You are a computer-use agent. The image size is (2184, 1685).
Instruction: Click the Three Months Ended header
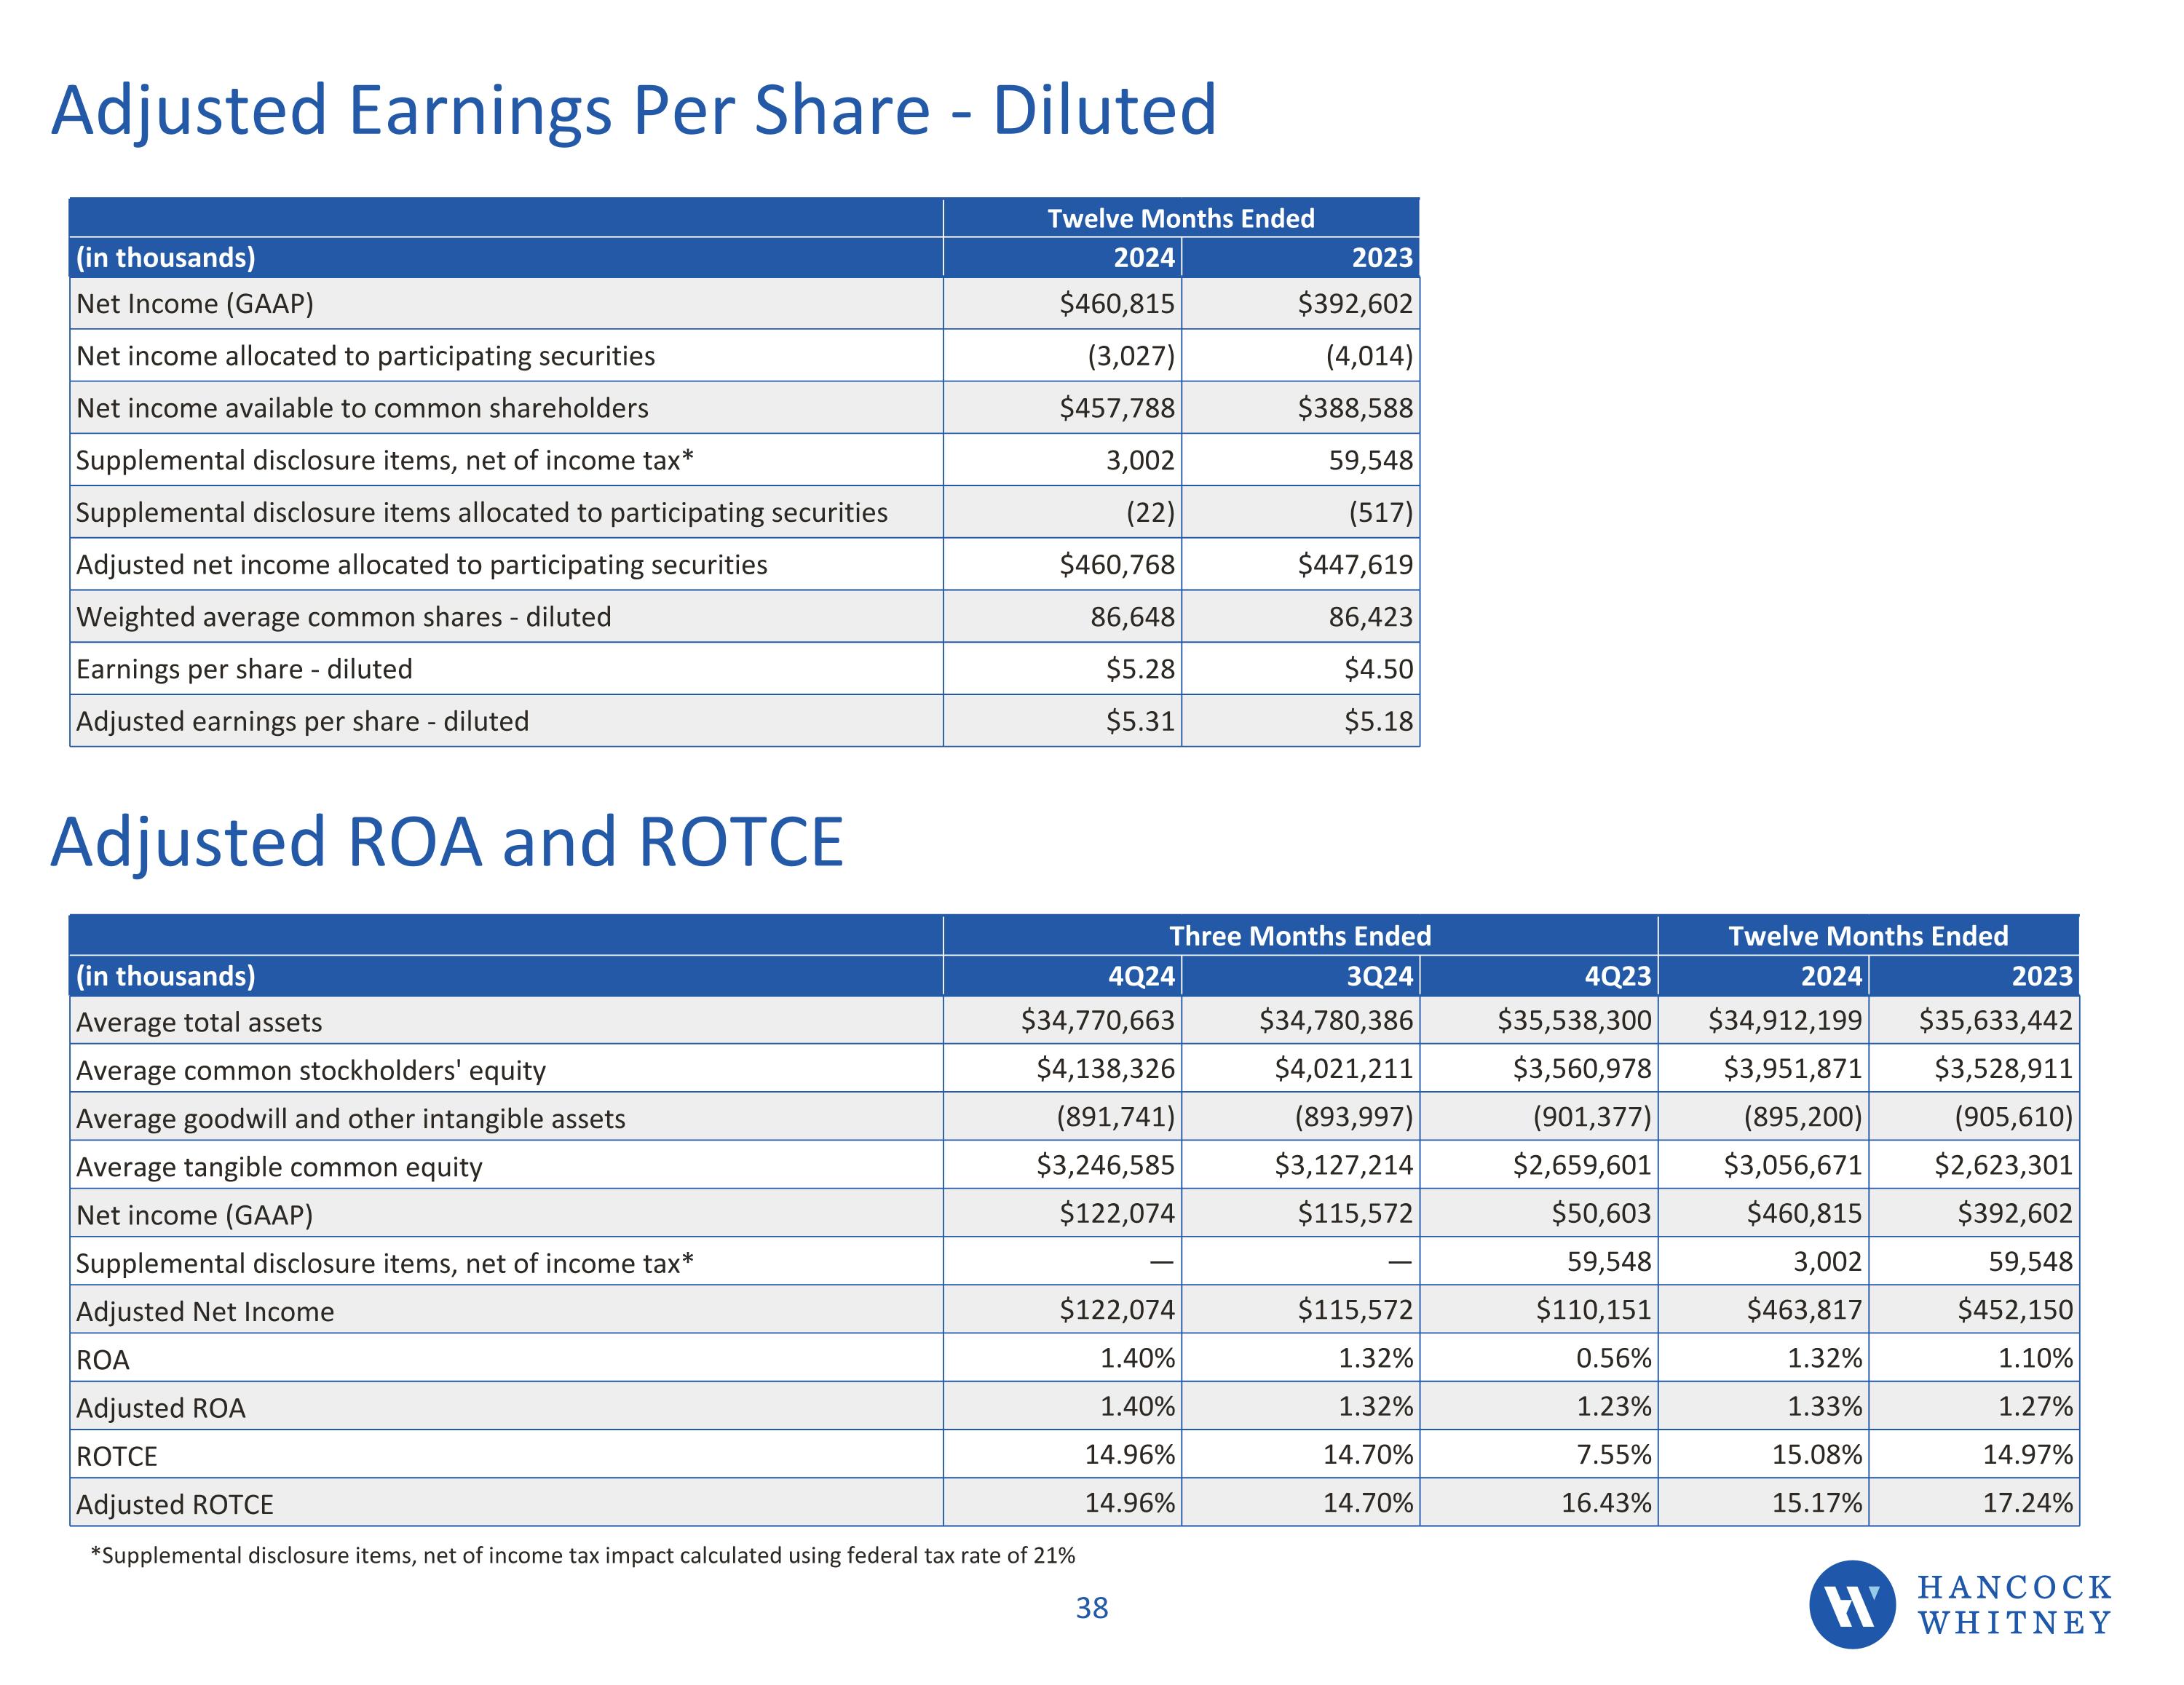click(1300, 936)
